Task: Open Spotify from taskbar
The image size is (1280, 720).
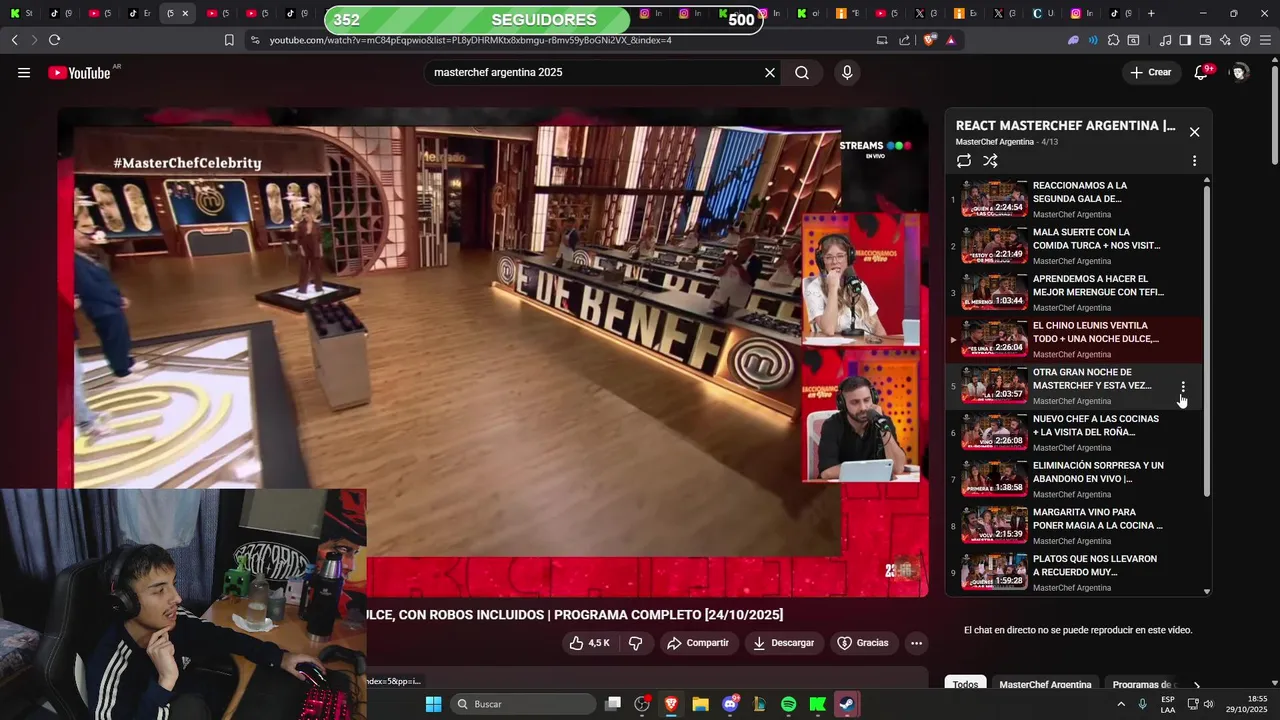Action: click(x=788, y=704)
